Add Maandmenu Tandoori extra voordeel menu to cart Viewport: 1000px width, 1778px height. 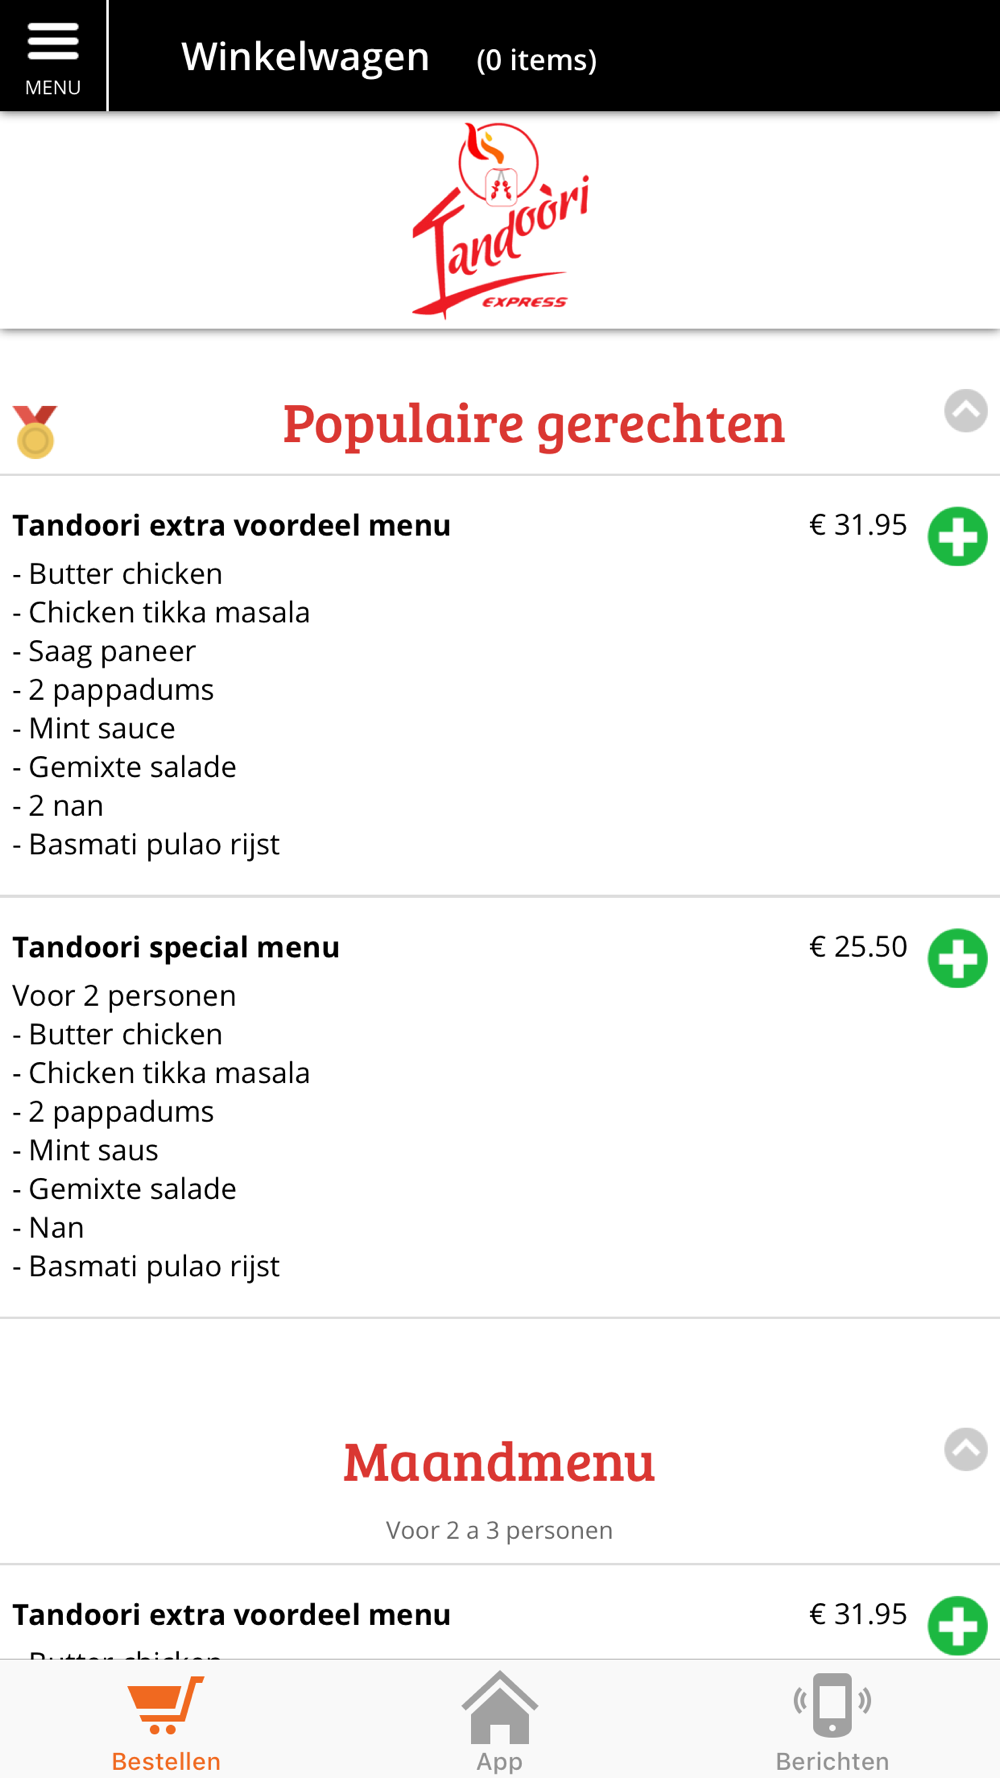pos(958,1626)
